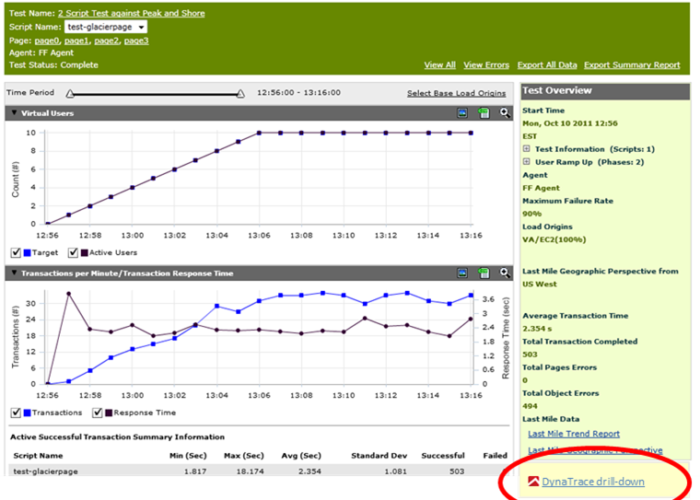Click the Test Overview panel header
Viewport: 700px width, 500px height.
point(605,91)
